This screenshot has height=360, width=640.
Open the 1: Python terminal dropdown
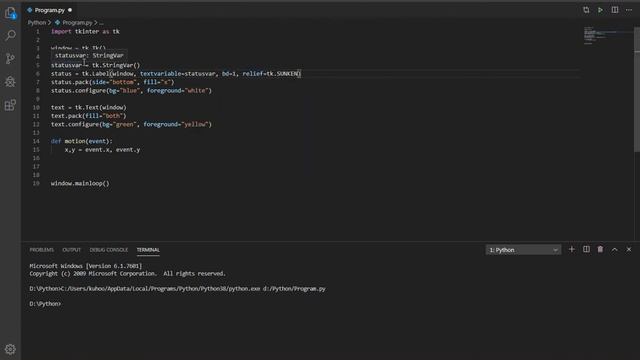[523, 250]
